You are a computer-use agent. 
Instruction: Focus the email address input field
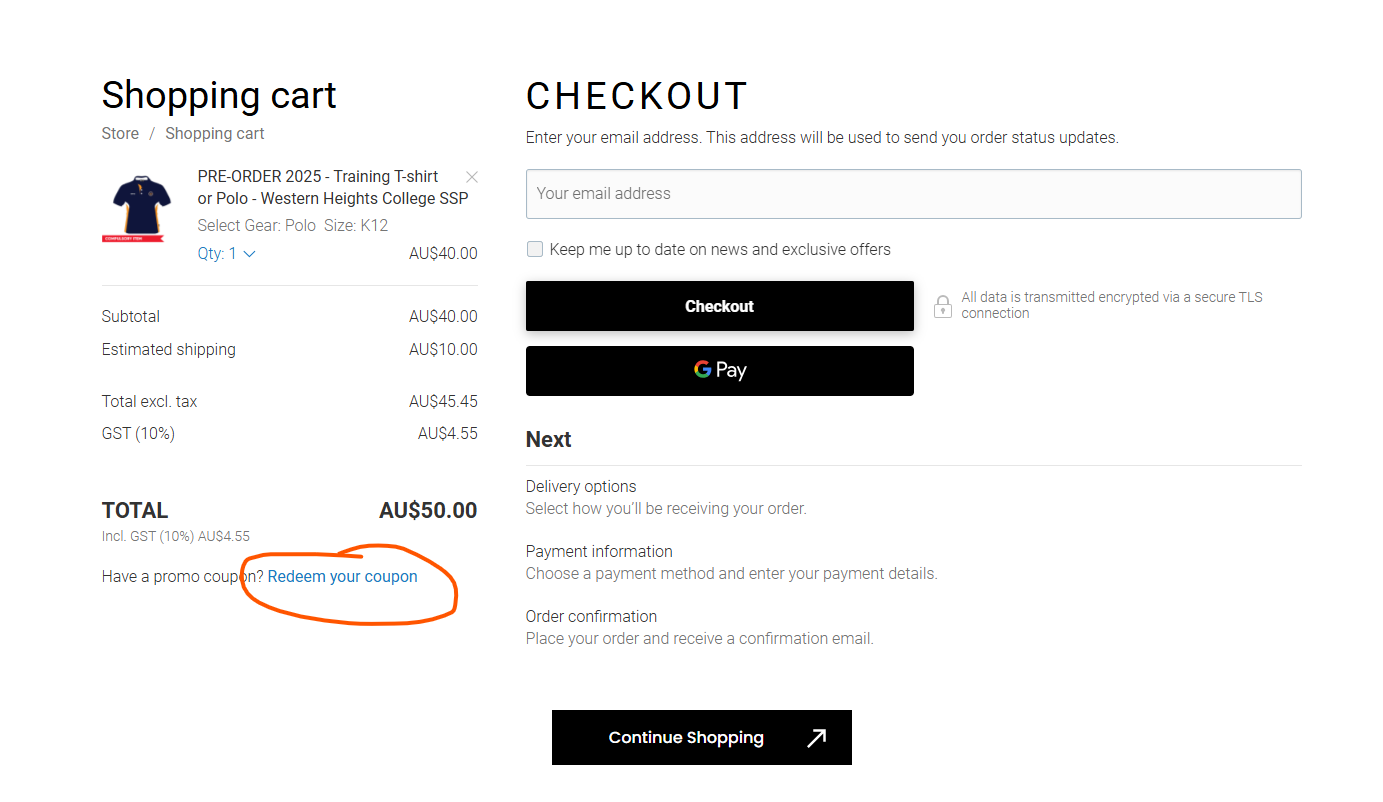click(913, 194)
